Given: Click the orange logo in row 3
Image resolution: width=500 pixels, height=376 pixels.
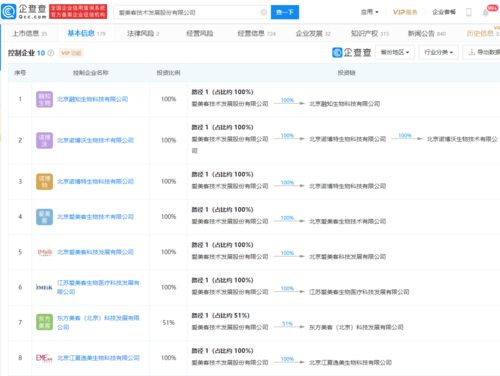Looking at the screenshot, I should [44, 182].
